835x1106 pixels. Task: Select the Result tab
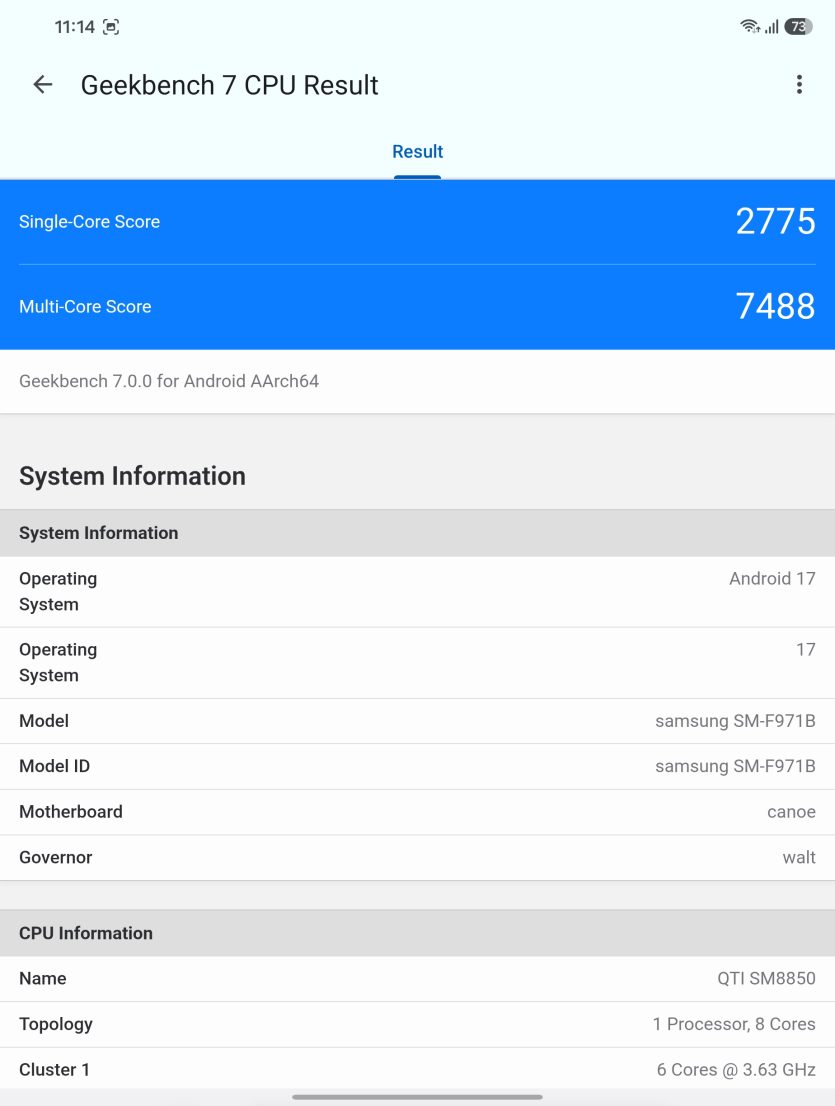[418, 152]
